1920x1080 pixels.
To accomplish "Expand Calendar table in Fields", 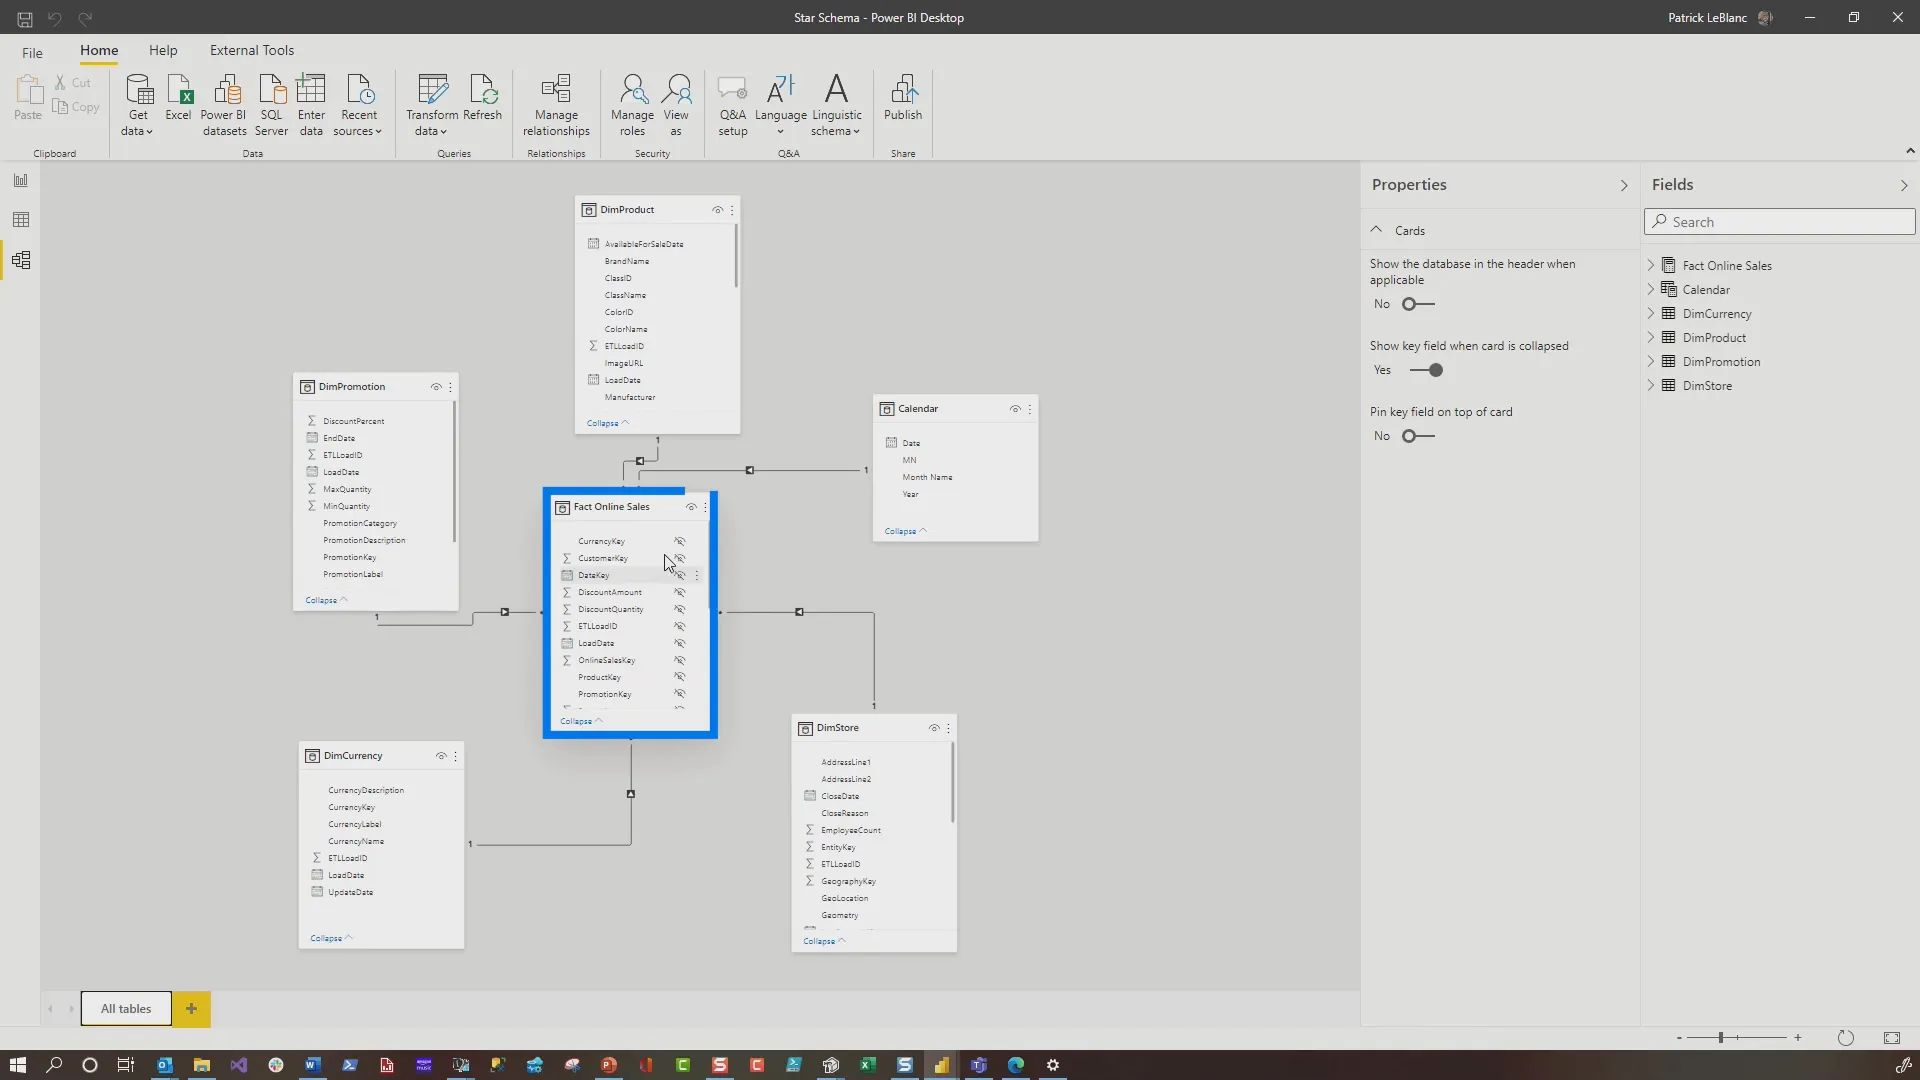I will (1651, 289).
